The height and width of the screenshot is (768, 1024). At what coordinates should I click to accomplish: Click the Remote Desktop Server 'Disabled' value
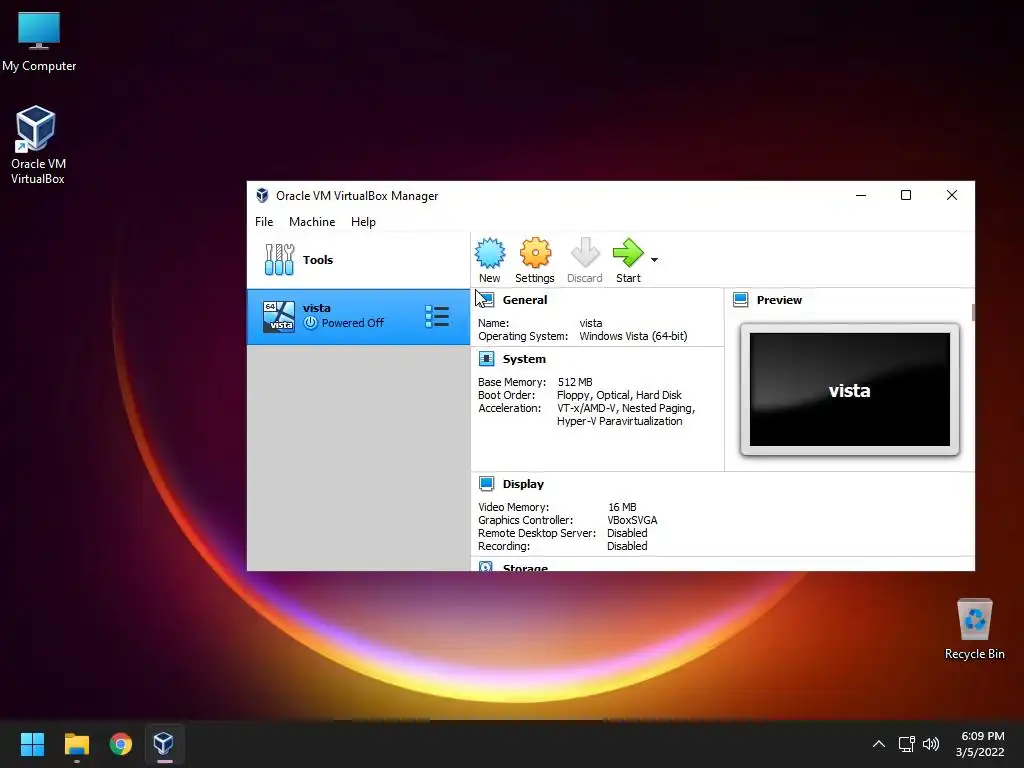(x=627, y=534)
